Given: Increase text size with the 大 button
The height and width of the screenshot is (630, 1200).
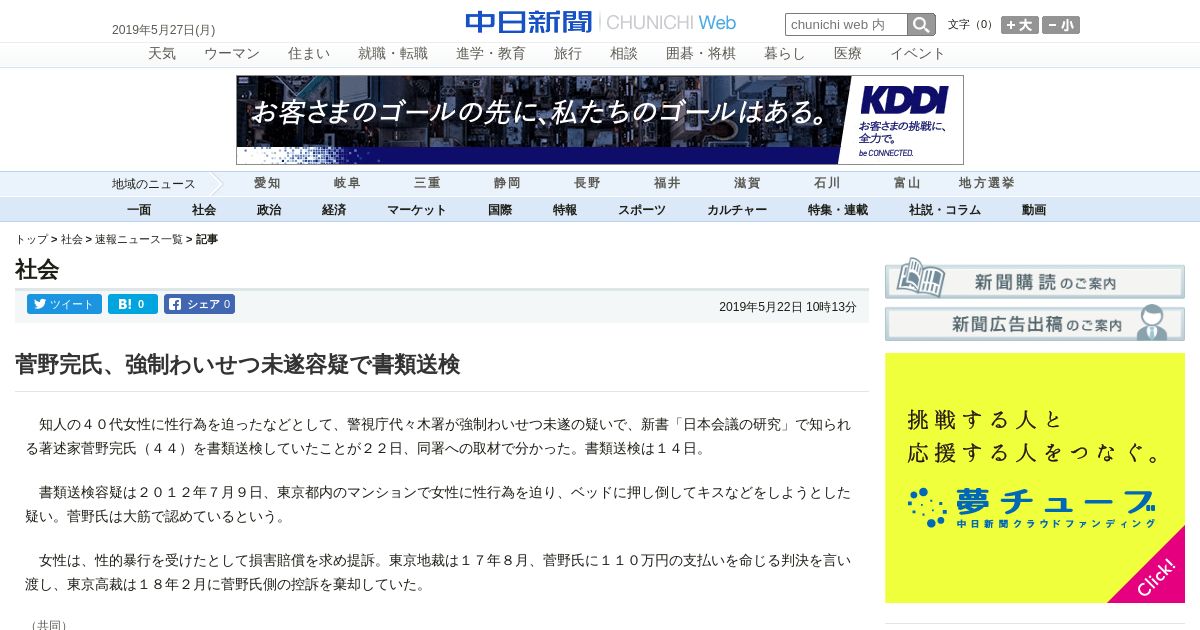Looking at the screenshot, I should point(1020,25).
